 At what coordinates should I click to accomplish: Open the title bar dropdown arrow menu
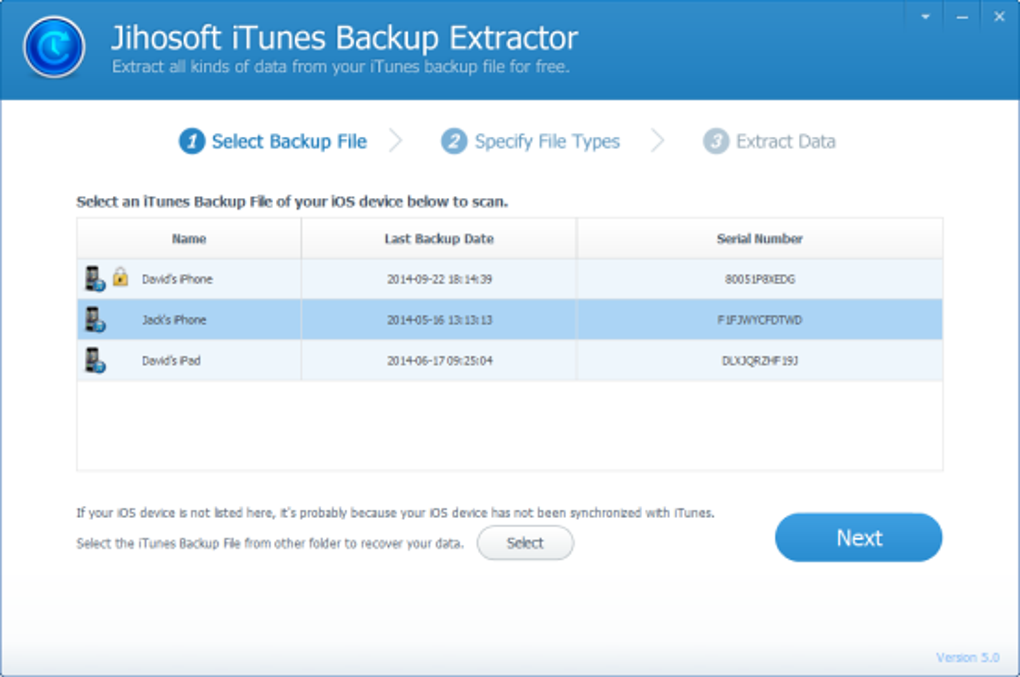925,17
